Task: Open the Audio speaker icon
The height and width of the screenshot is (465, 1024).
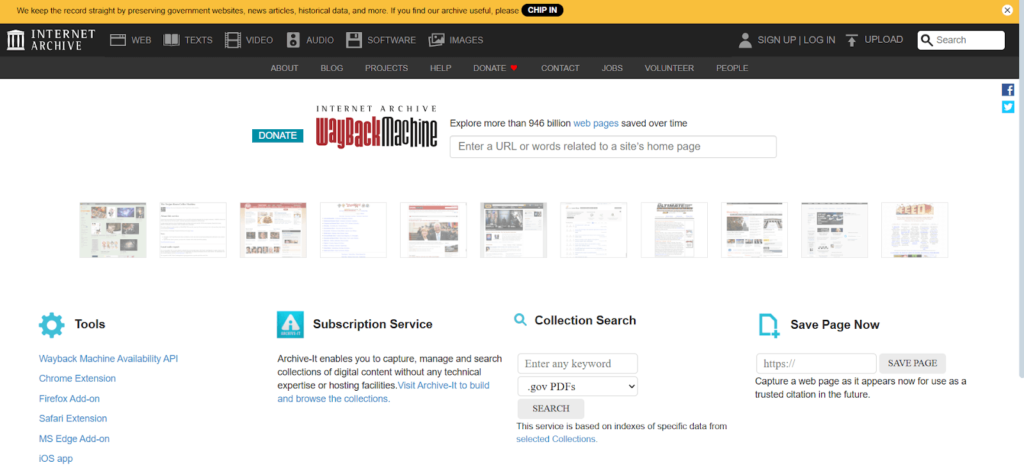Action: (x=293, y=40)
